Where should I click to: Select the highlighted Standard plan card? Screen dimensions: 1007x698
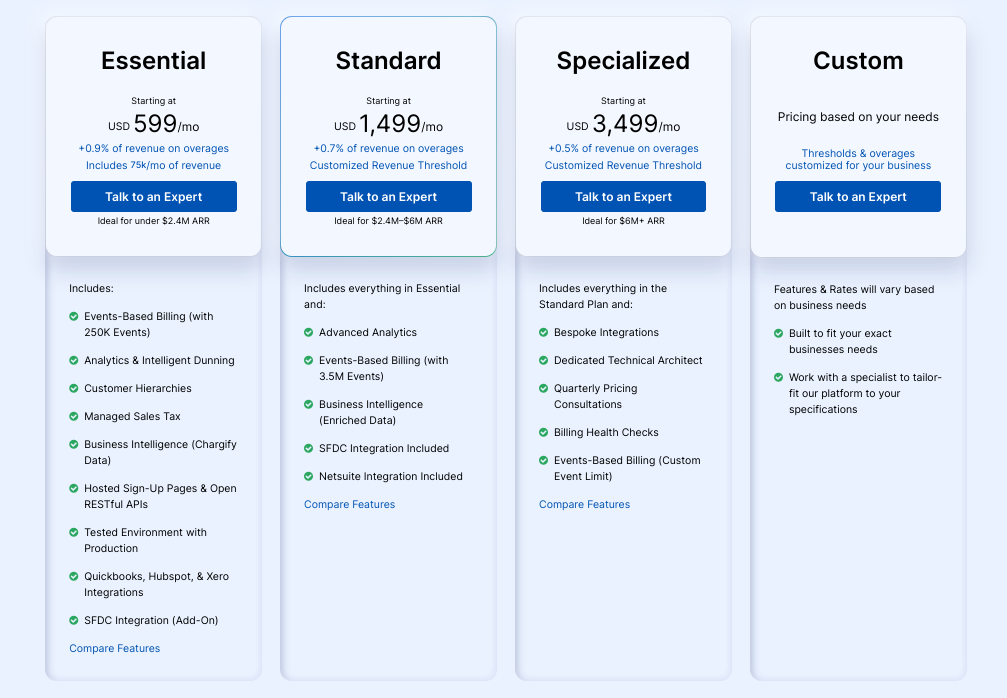click(388, 61)
